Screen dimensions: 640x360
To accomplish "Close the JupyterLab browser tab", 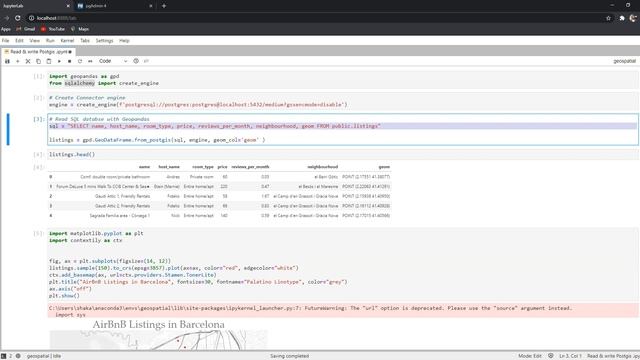I will (68, 6).
